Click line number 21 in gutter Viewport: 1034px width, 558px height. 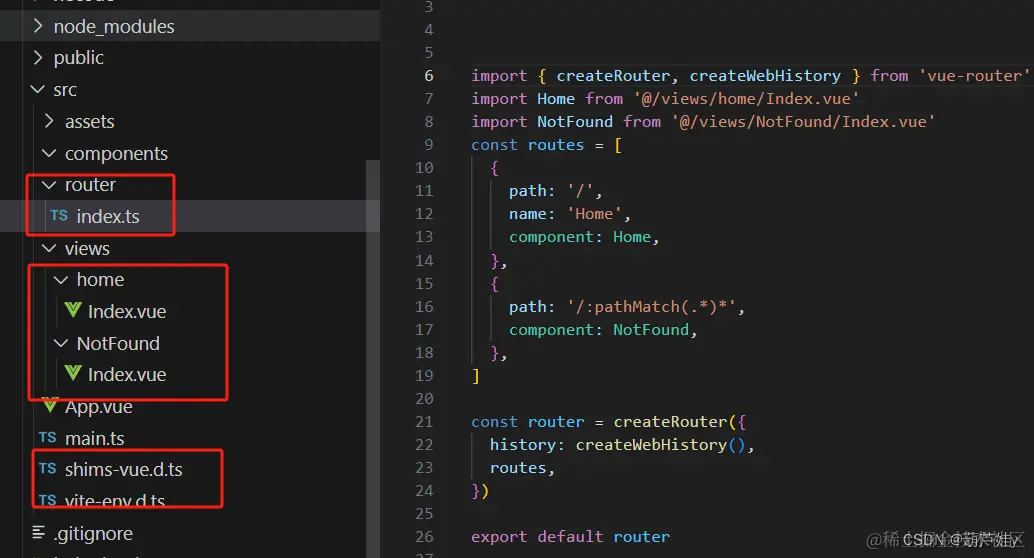pyautogui.click(x=424, y=421)
